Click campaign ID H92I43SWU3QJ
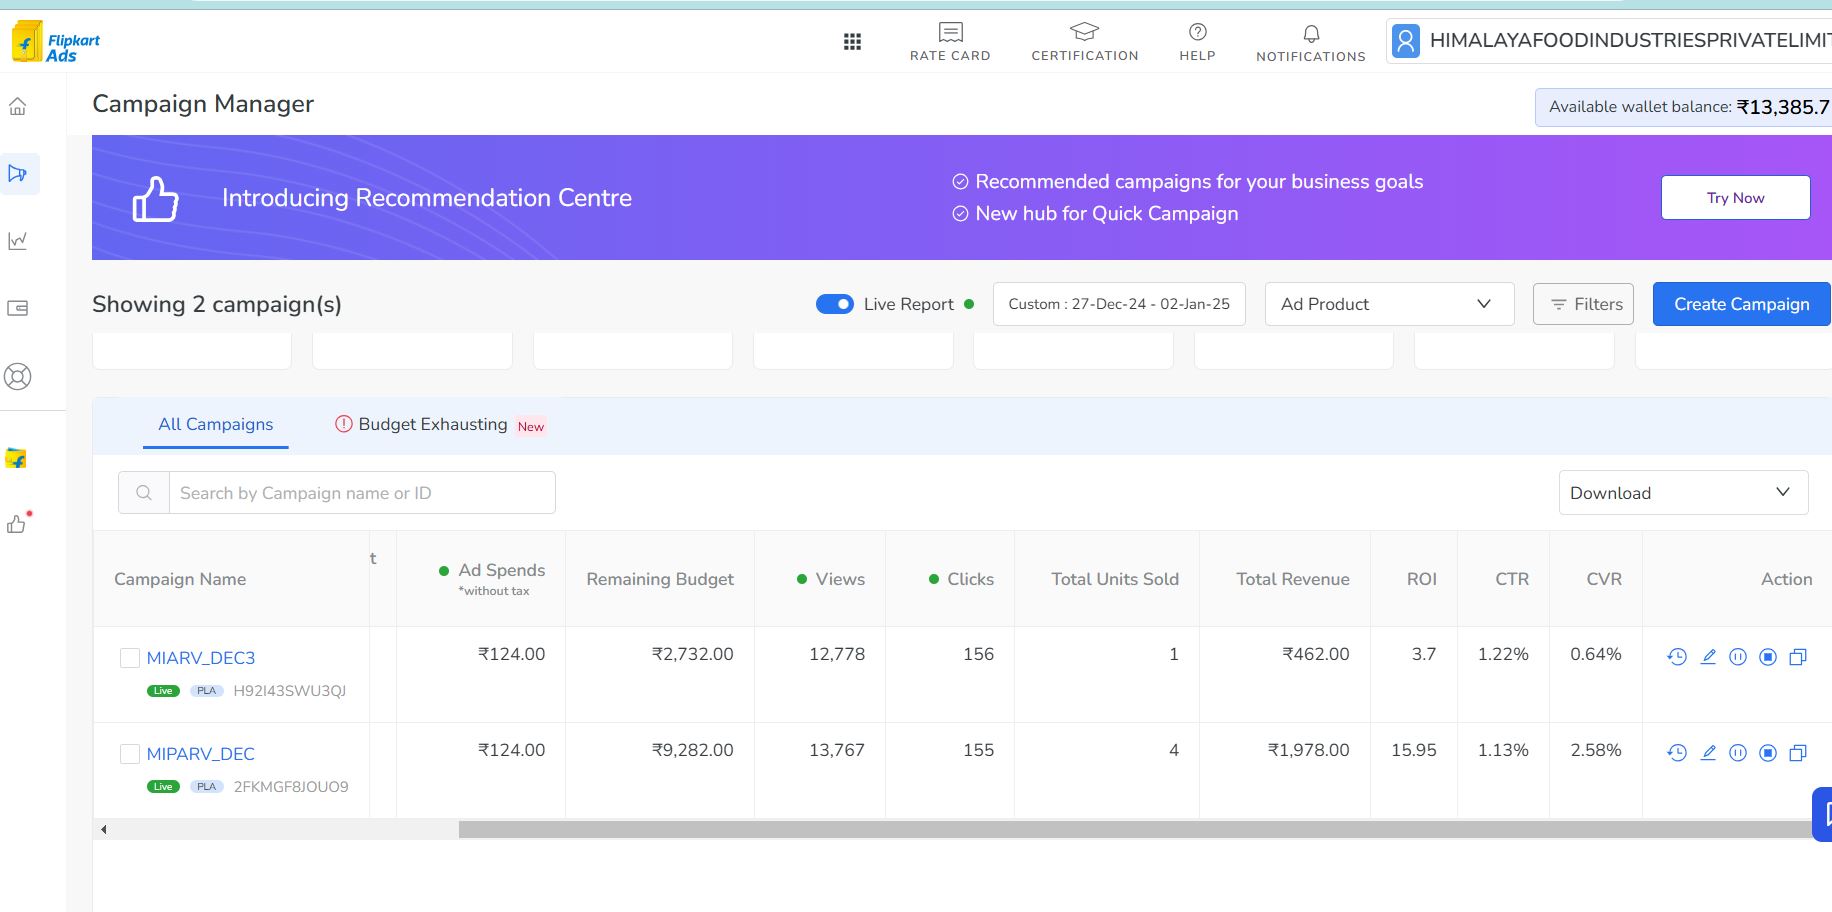 (x=290, y=691)
